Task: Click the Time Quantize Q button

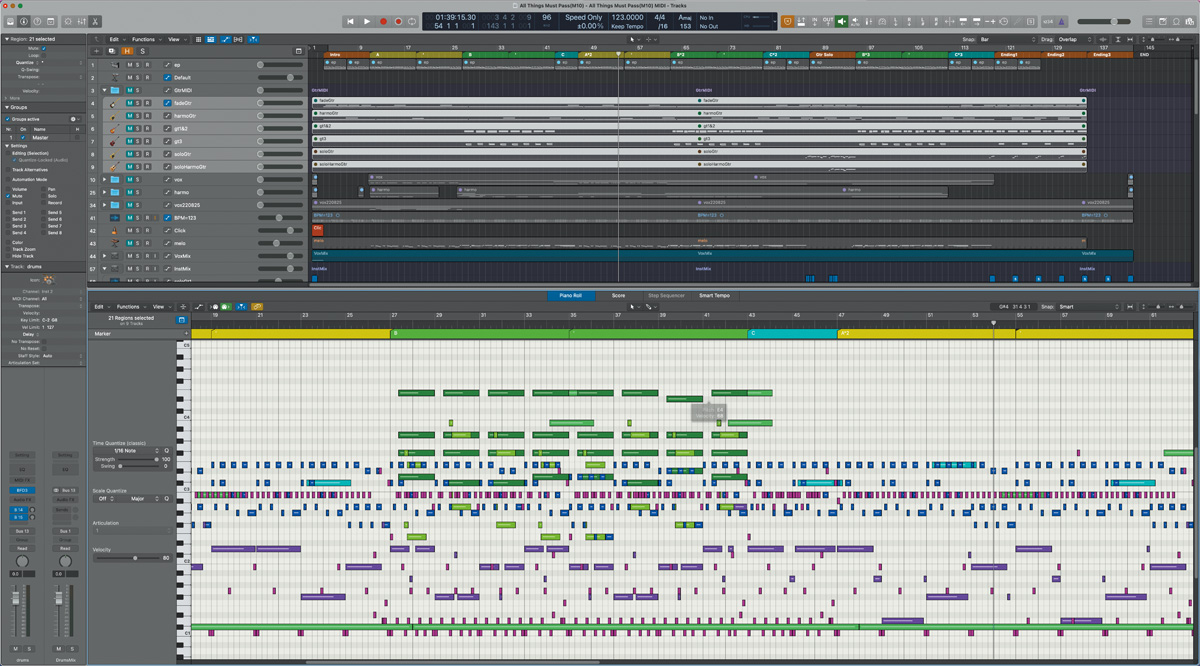Action: (167, 451)
